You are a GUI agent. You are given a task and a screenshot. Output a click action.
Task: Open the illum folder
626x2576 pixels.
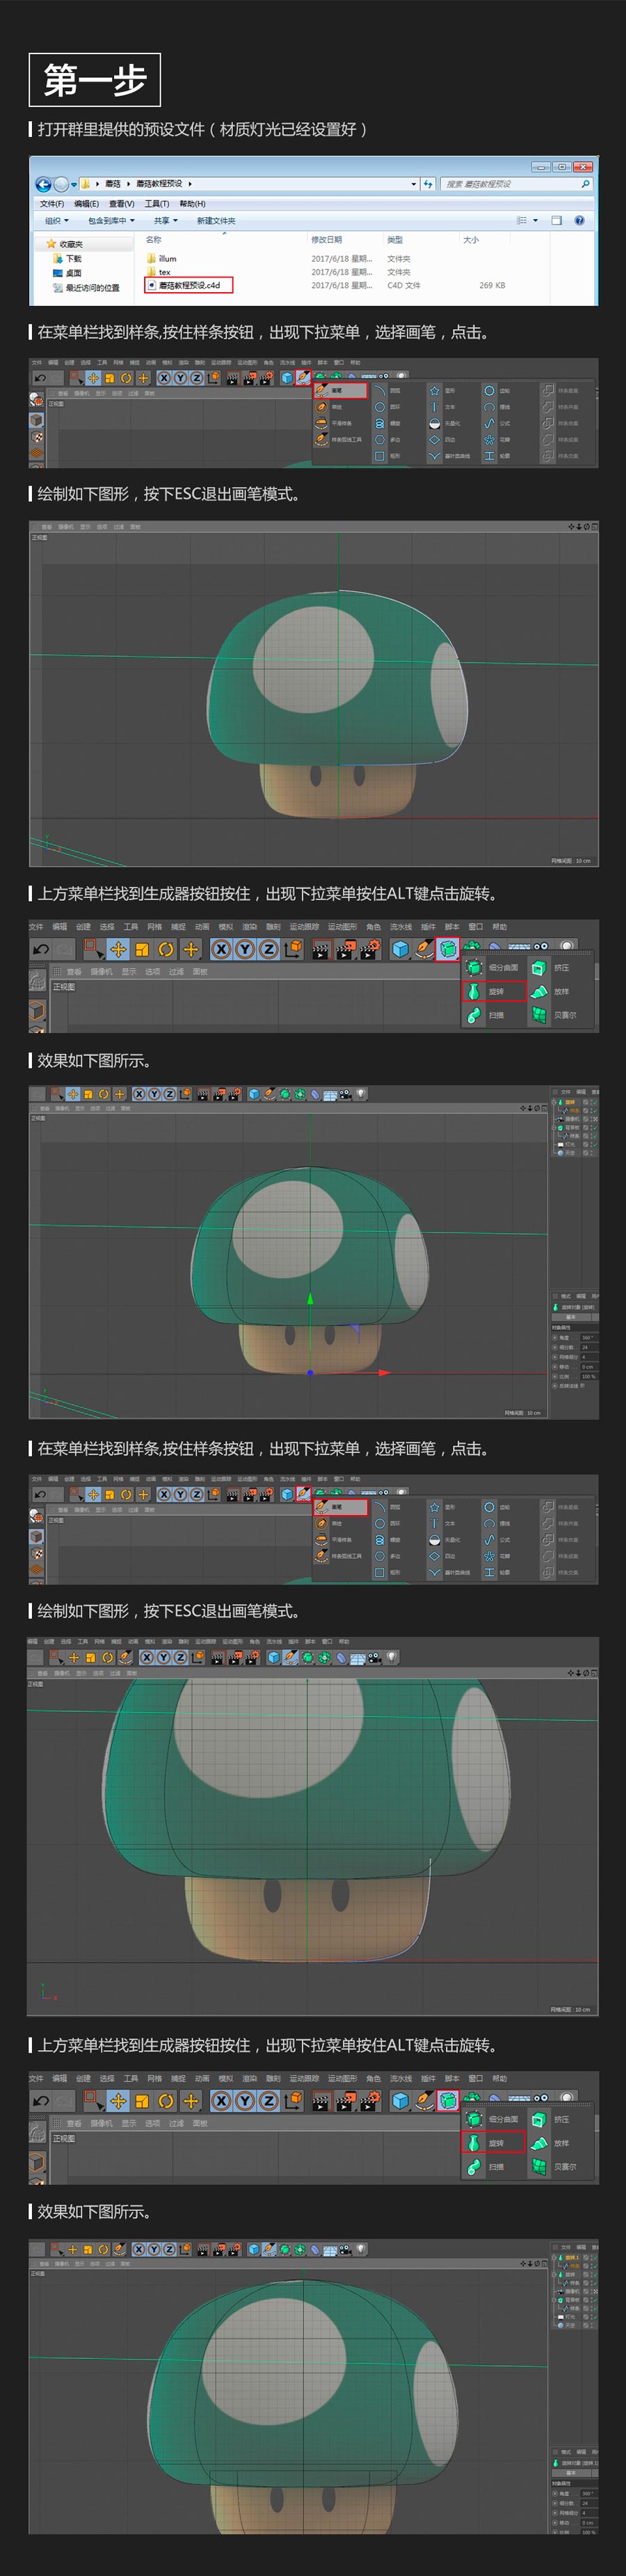point(161,258)
